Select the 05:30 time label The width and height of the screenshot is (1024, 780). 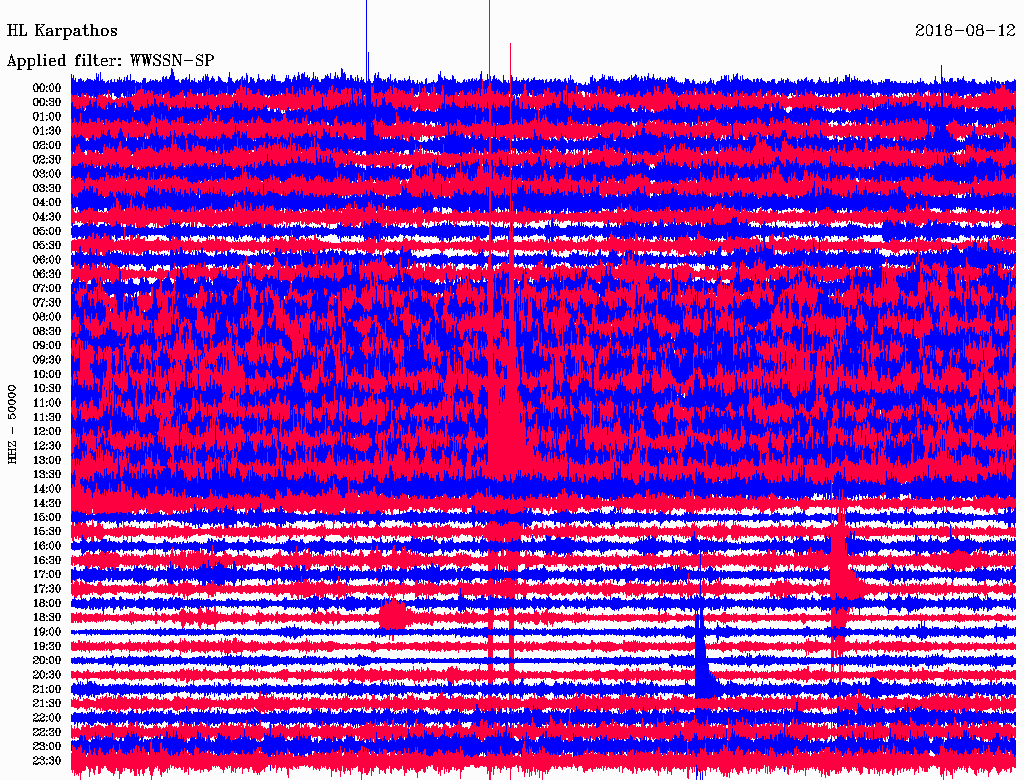tap(47, 246)
